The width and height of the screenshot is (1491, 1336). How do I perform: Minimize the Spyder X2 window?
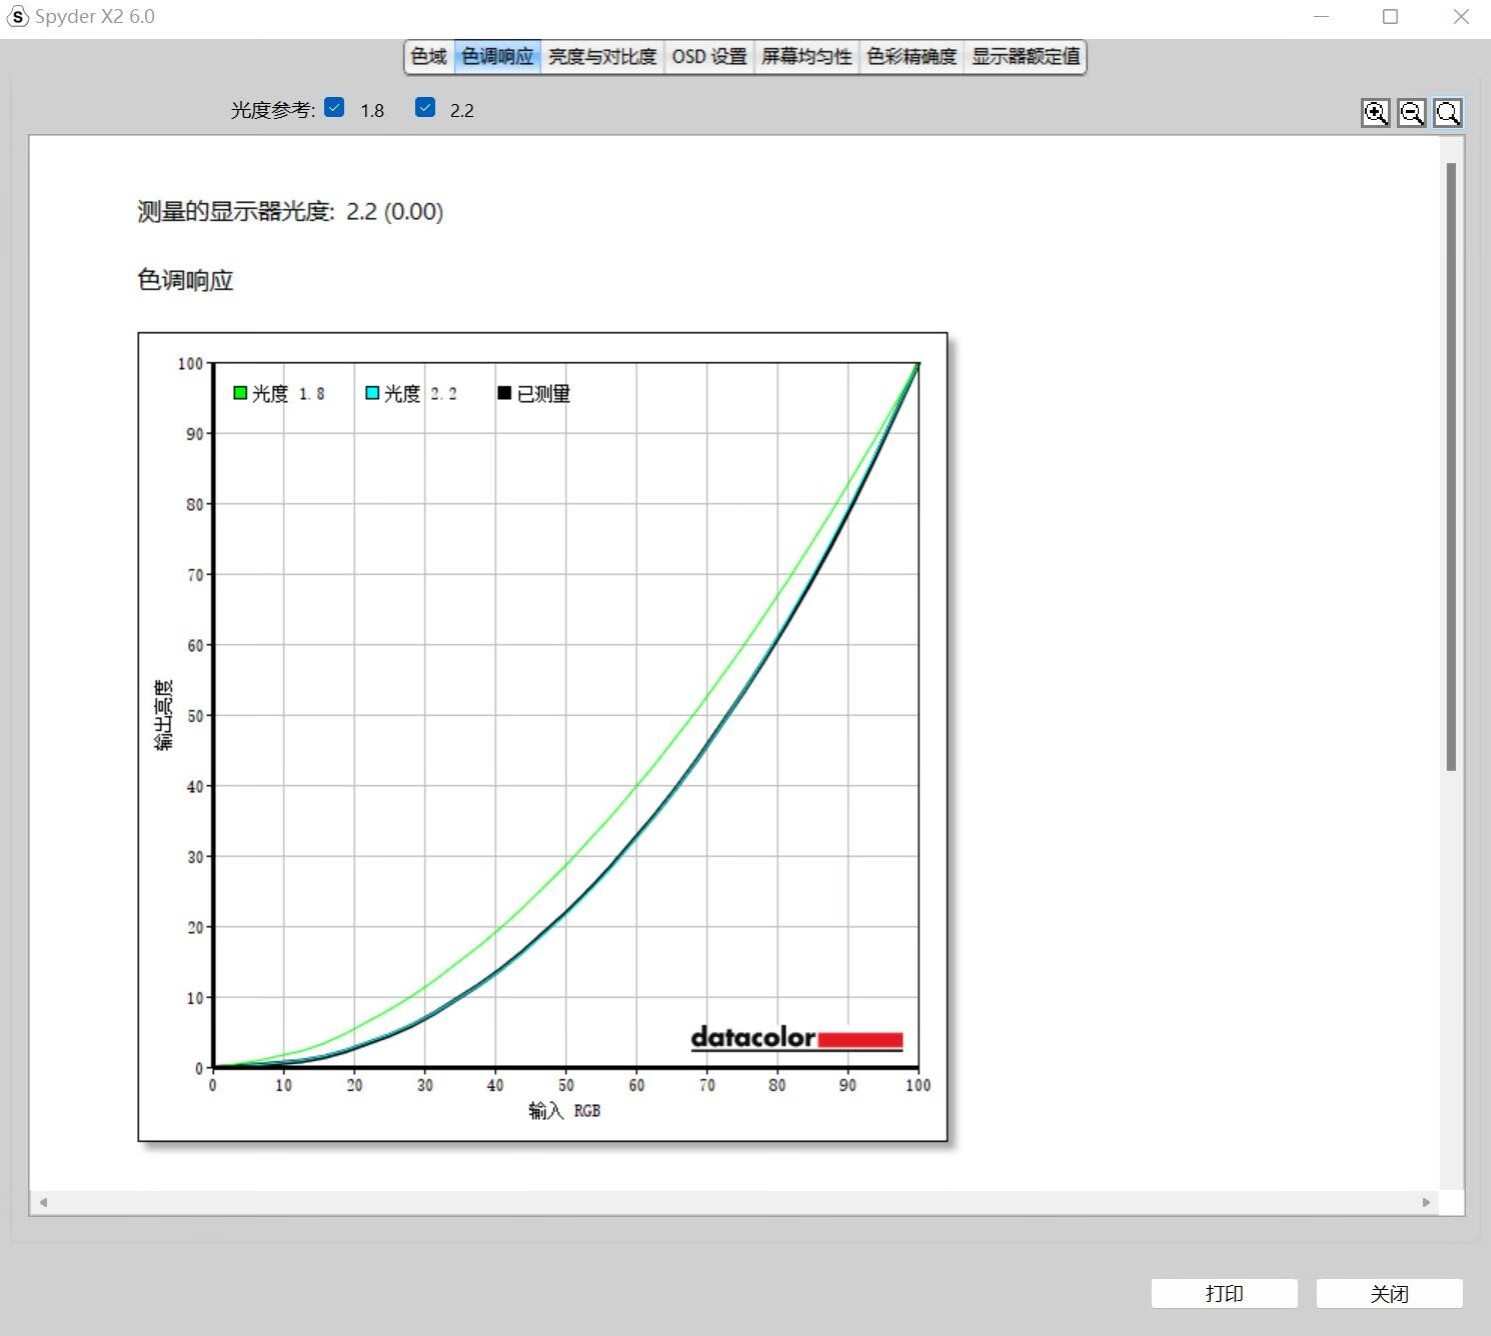click(1321, 17)
